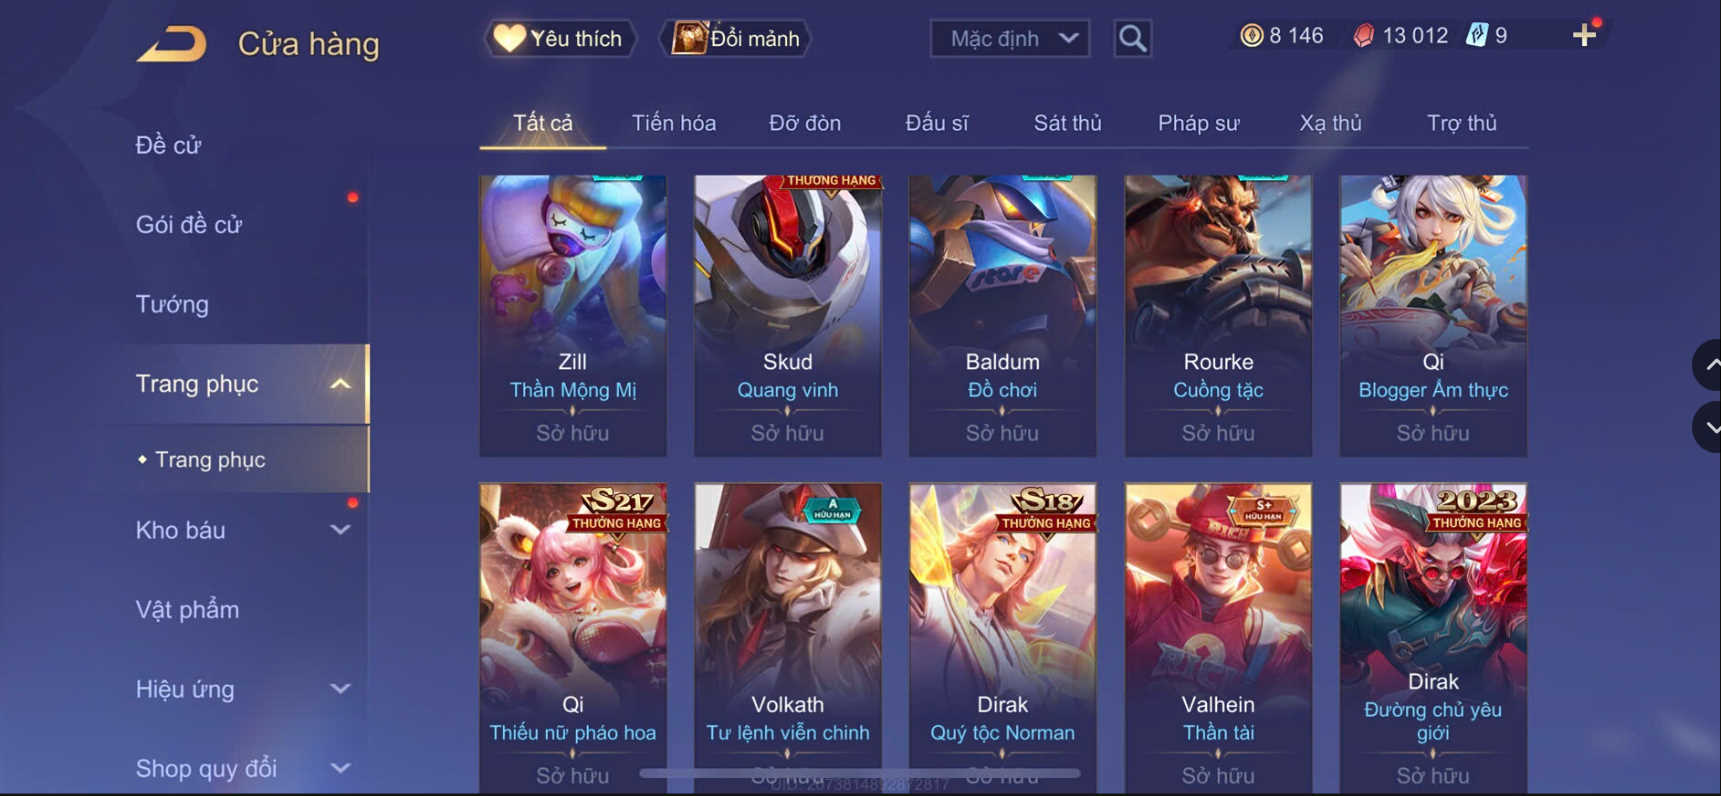
Task: Open the Mặc định sort dropdown
Action: click(1010, 39)
